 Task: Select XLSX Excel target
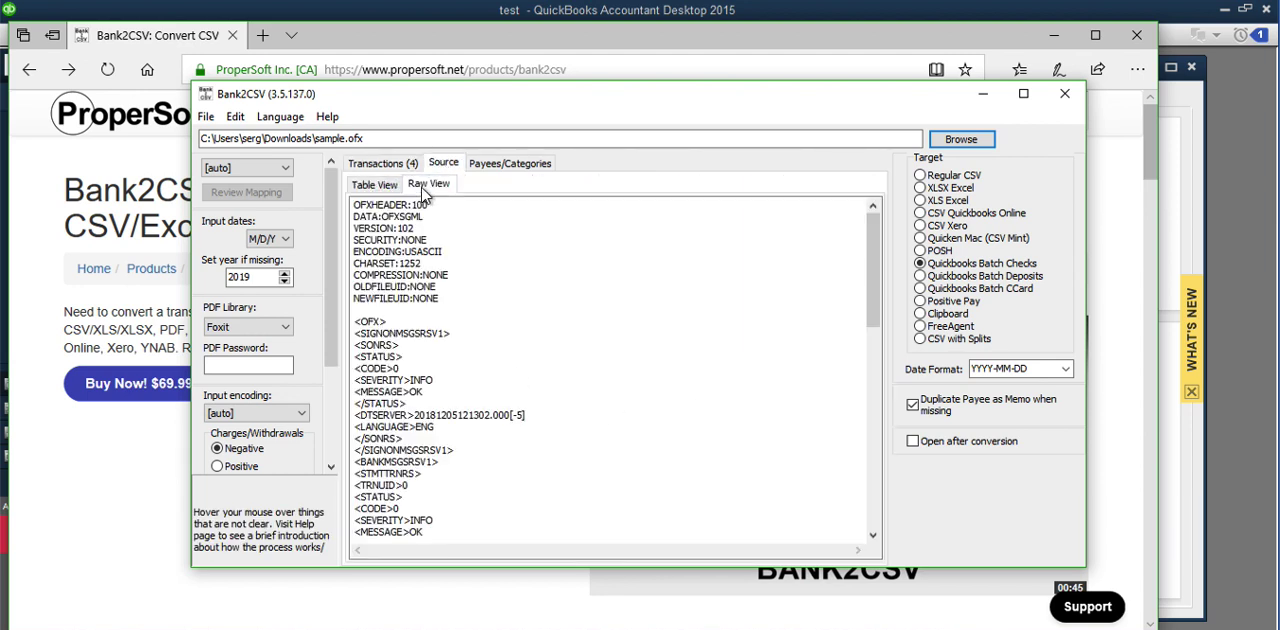pyautogui.click(x=919, y=188)
